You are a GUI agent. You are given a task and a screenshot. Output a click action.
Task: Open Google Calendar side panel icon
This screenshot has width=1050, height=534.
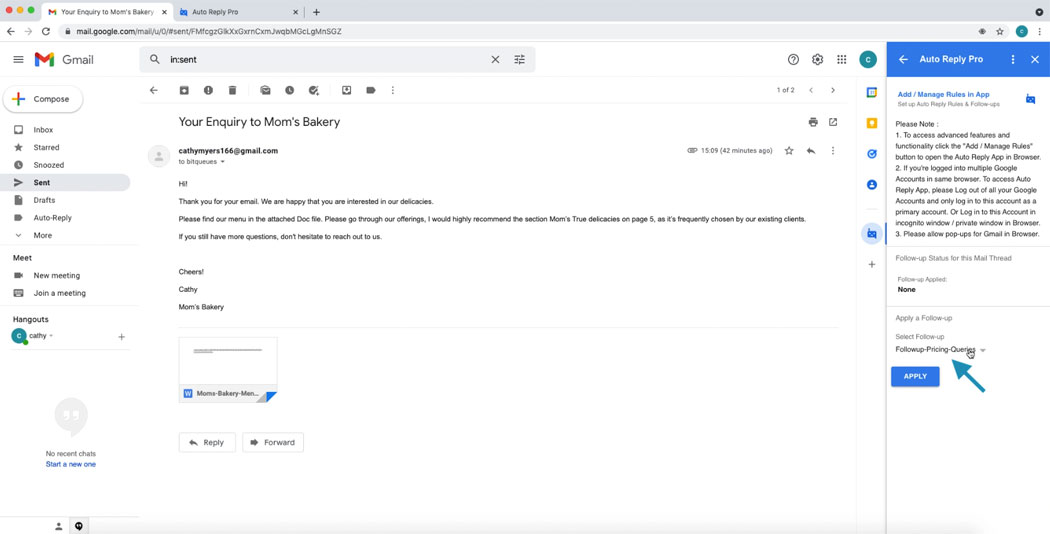(x=872, y=92)
